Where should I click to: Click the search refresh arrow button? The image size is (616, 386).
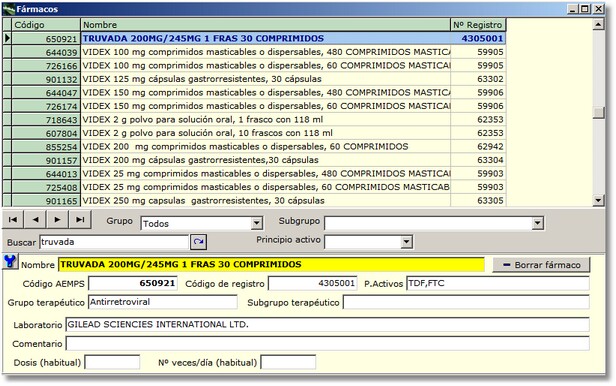[x=198, y=242]
